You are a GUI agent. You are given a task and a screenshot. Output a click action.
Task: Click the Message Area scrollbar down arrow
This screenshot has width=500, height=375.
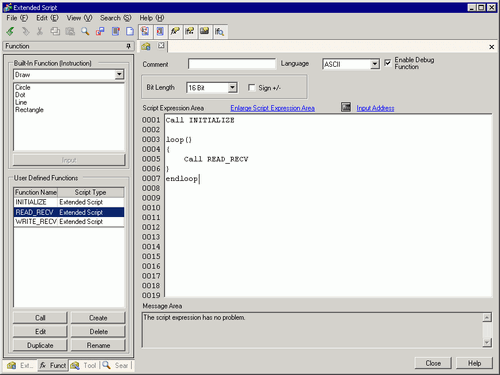click(487, 342)
